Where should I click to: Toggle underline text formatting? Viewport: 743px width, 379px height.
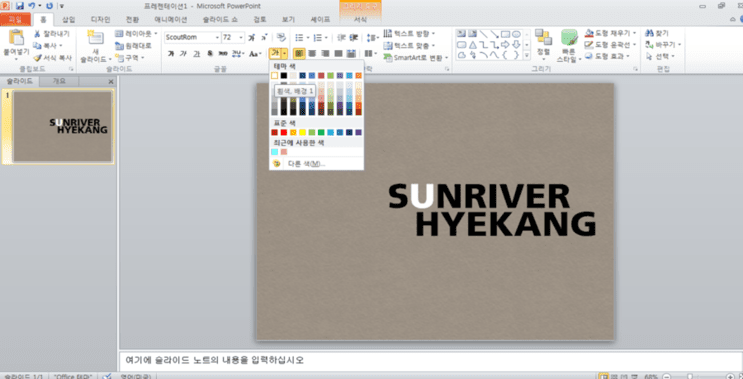(x=196, y=54)
